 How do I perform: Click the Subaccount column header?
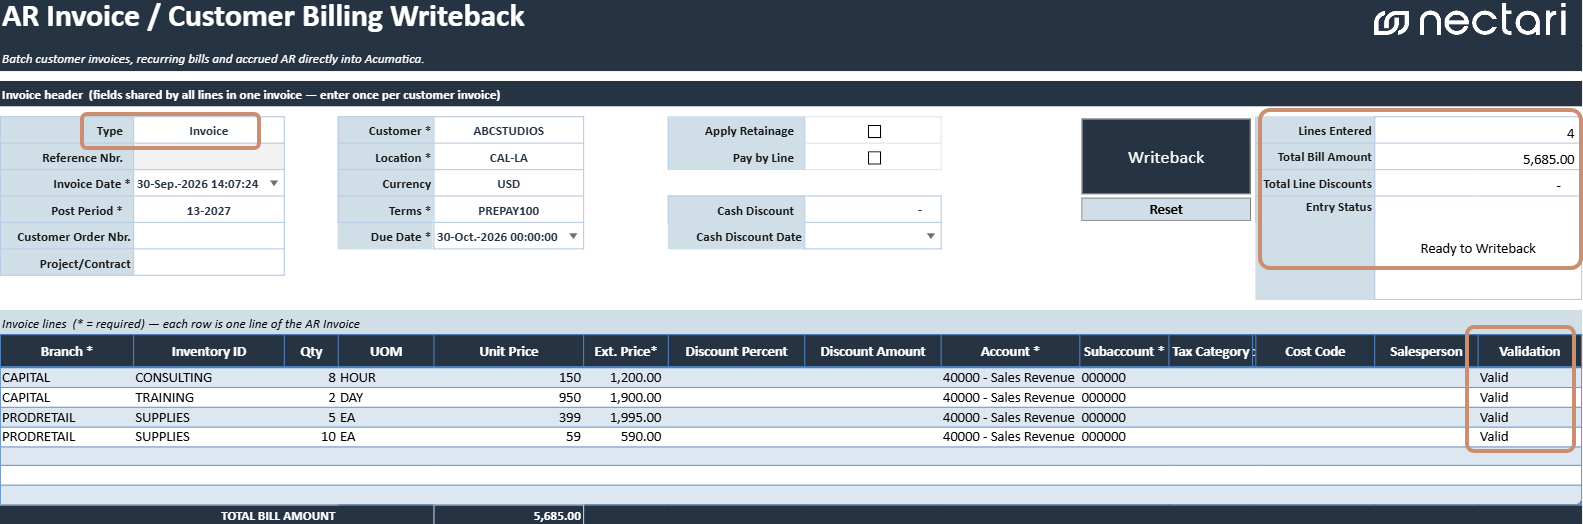click(1124, 351)
